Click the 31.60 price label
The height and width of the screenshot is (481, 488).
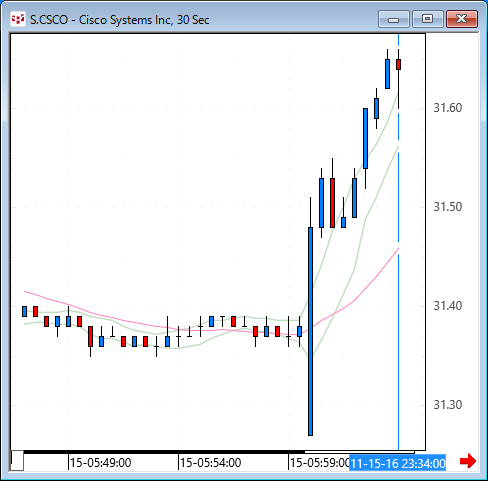click(448, 108)
